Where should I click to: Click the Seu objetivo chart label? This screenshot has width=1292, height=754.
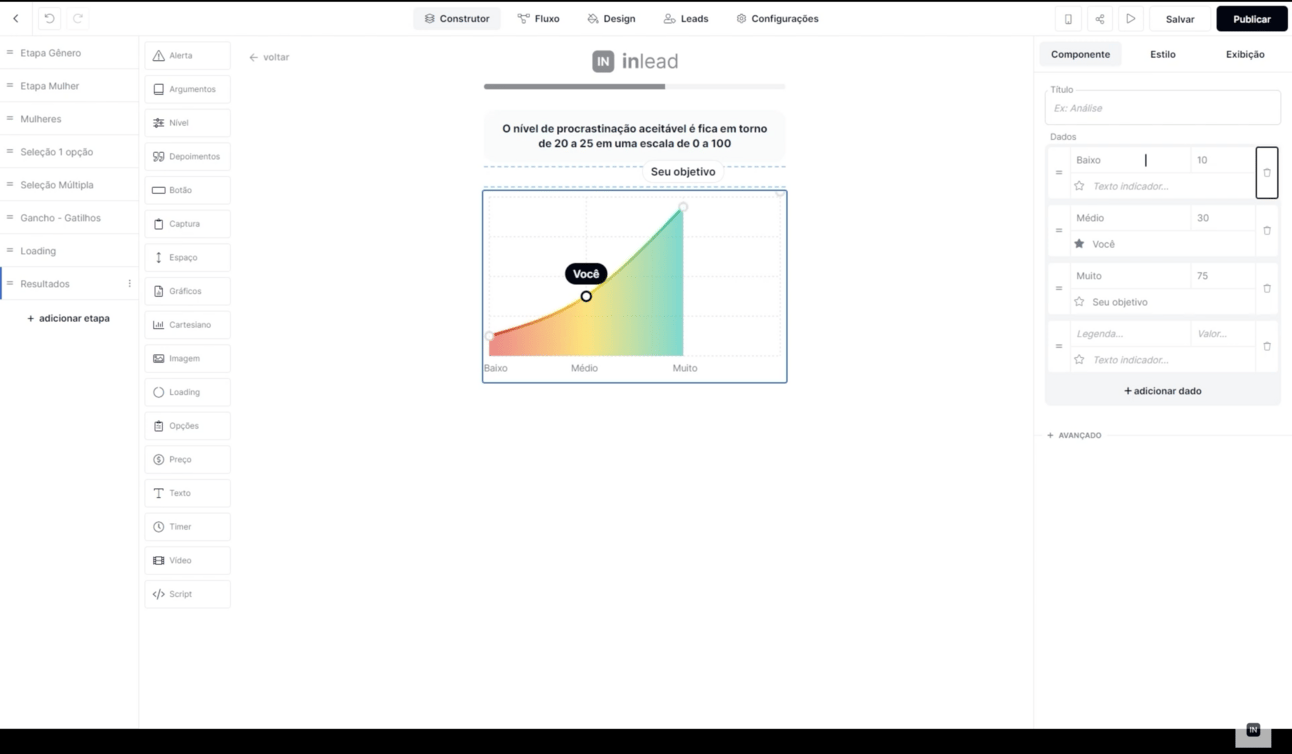pos(683,172)
